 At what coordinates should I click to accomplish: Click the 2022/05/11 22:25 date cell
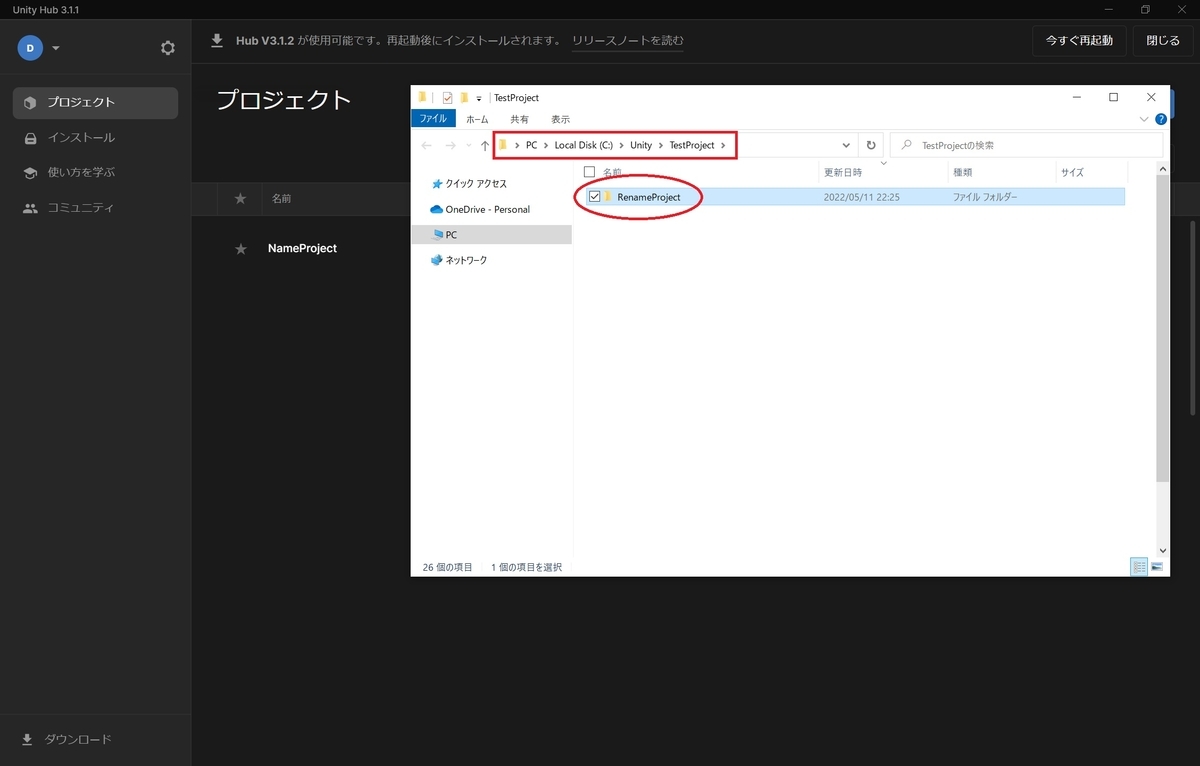[862, 197]
